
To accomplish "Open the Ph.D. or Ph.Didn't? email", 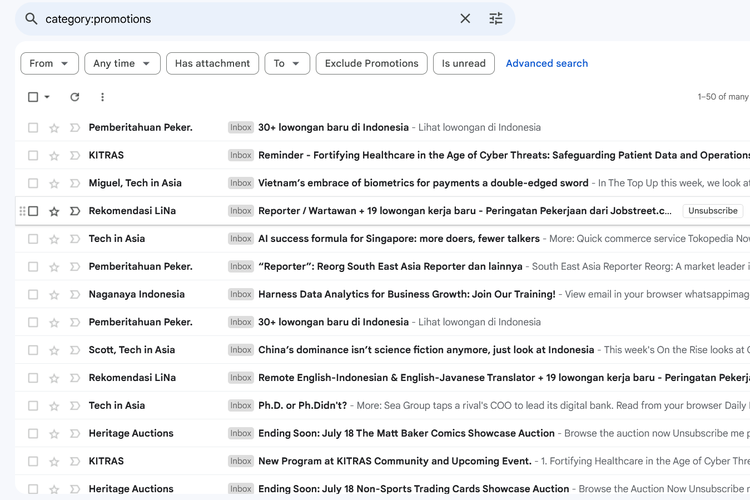I will pyautogui.click(x=302, y=406).
